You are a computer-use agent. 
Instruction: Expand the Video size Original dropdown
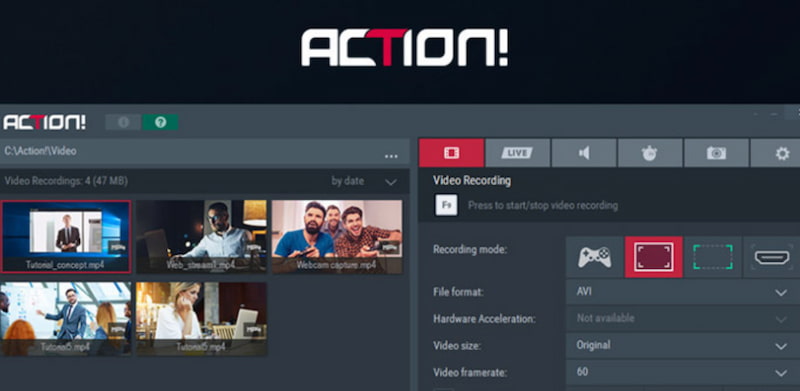[x=683, y=346]
